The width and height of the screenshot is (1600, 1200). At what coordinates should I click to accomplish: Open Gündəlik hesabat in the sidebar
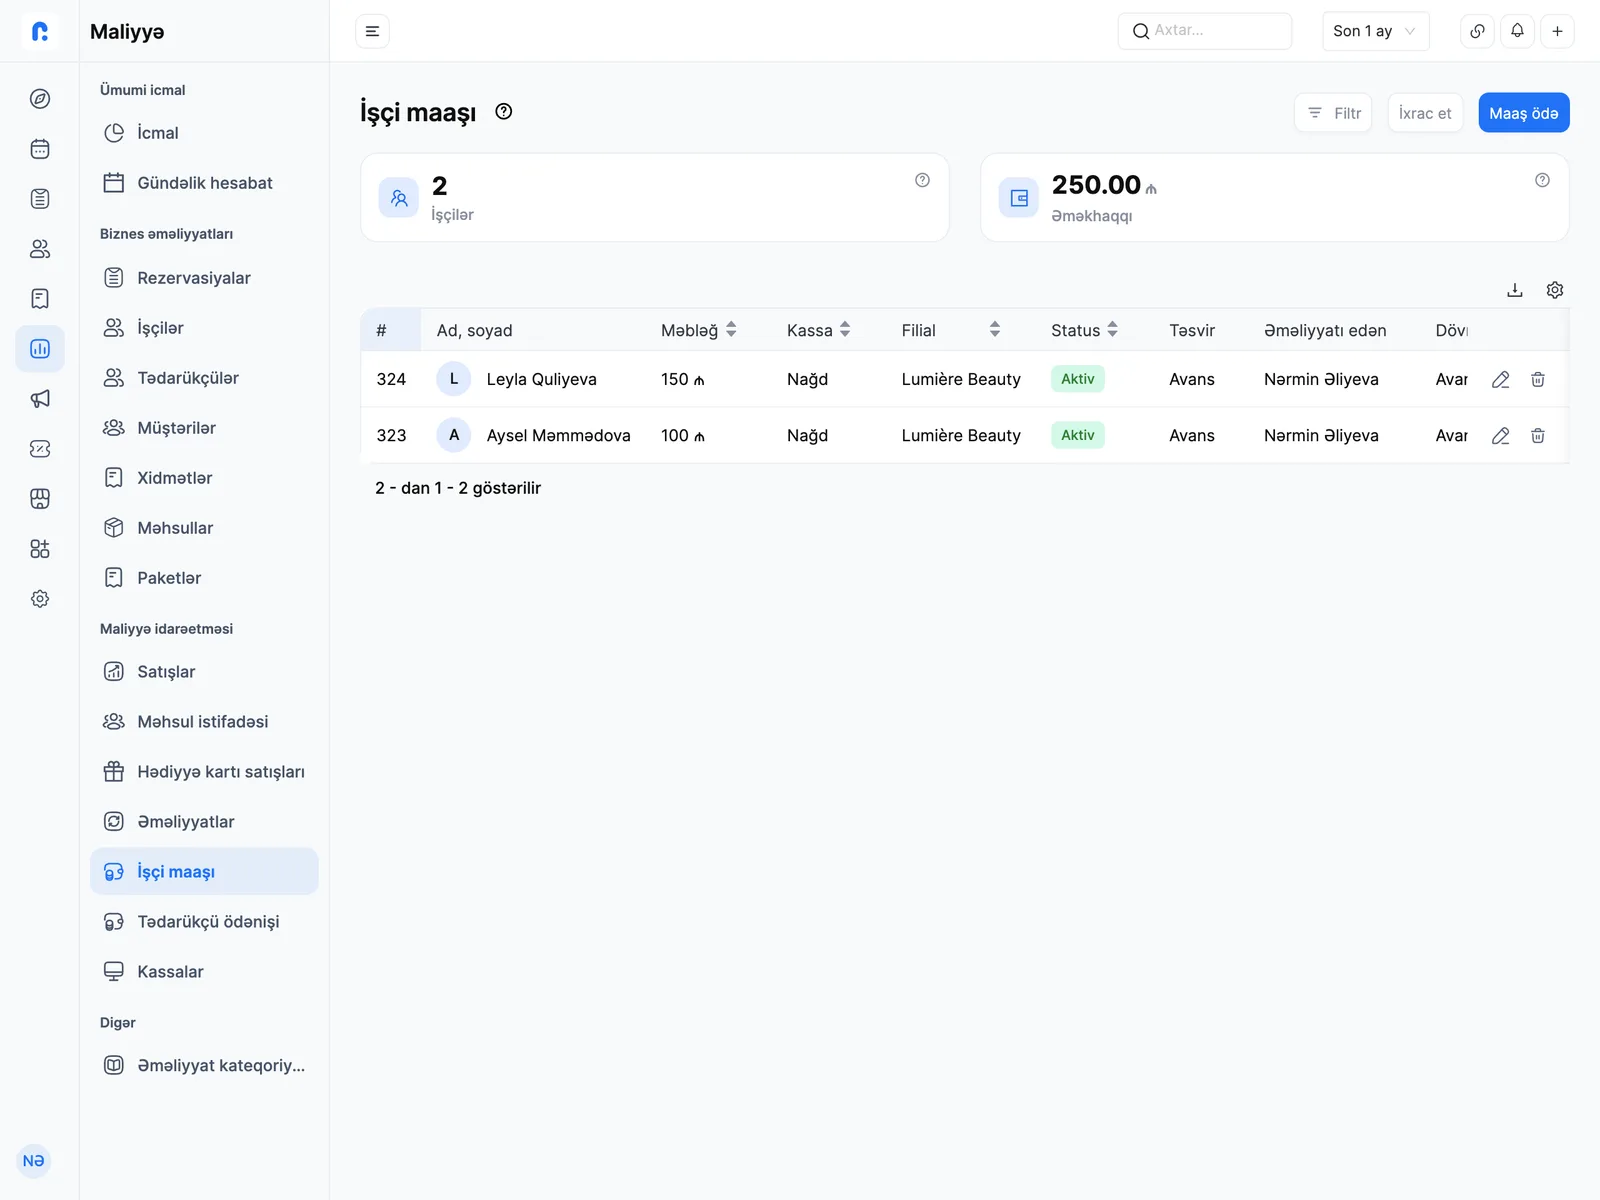tap(204, 183)
